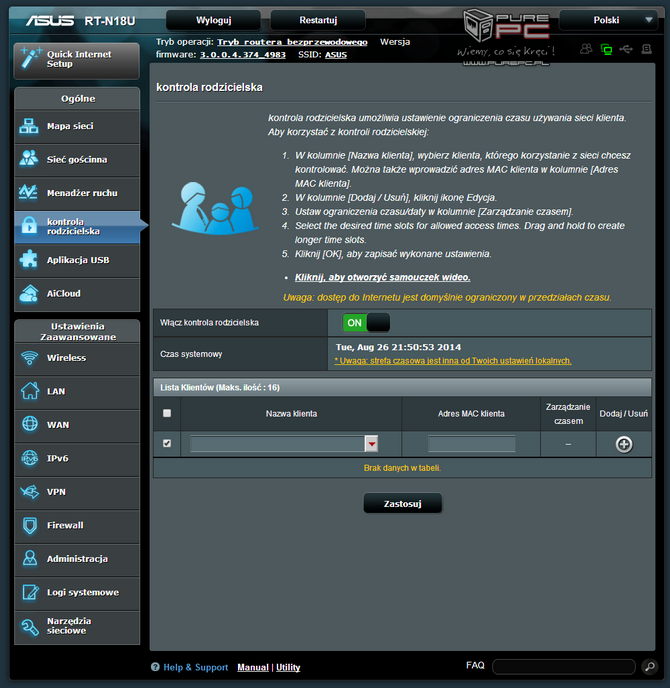Select Administracja in the sidebar
The width and height of the screenshot is (670, 688).
click(x=77, y=559)
